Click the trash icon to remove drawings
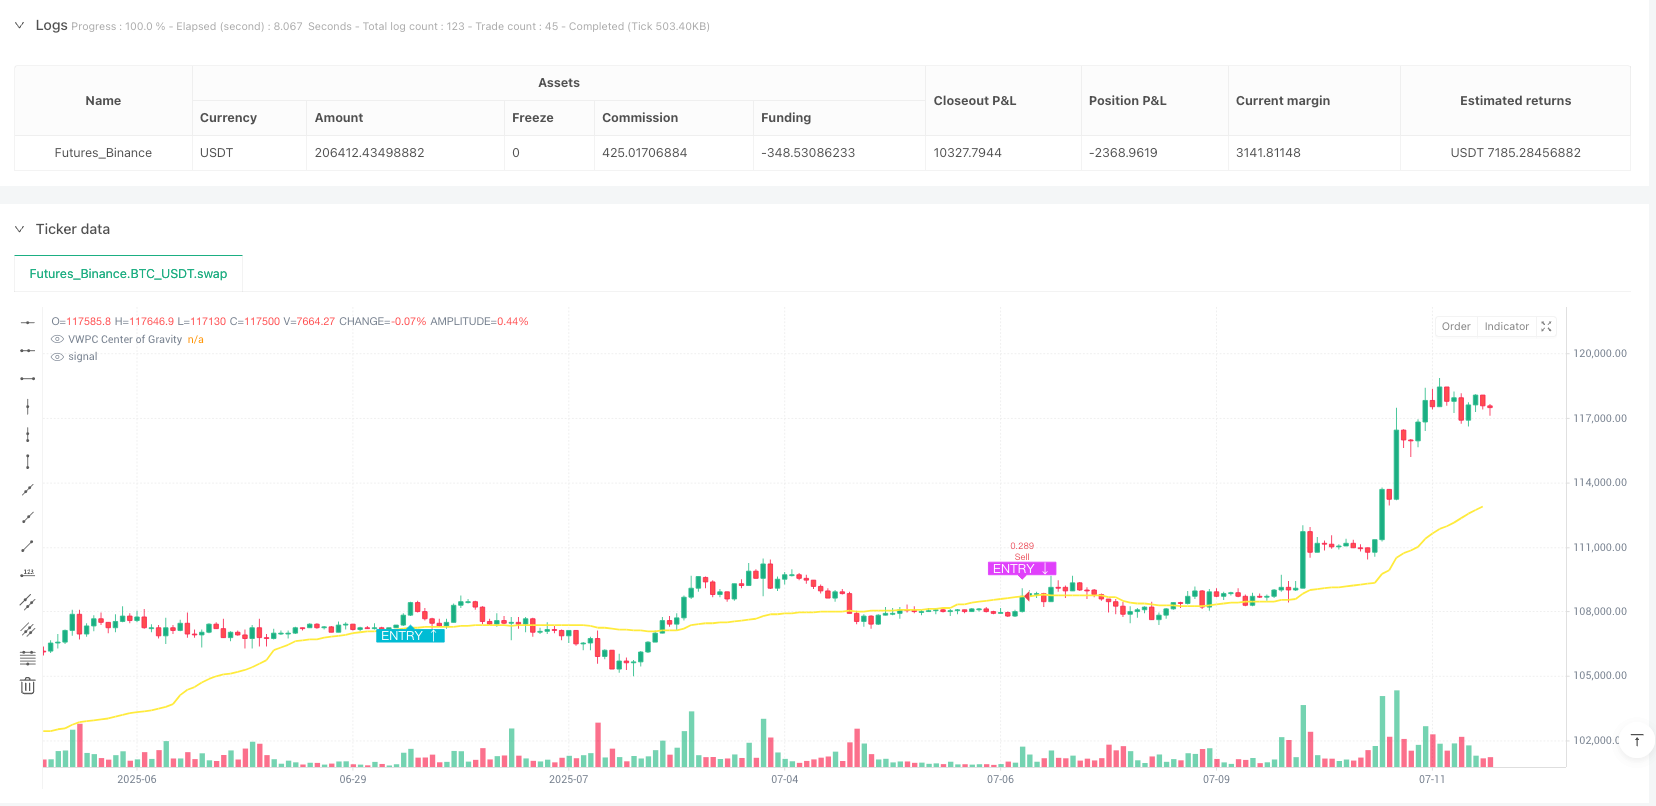This screenshot has height=806, width=1656. [28, 685]
